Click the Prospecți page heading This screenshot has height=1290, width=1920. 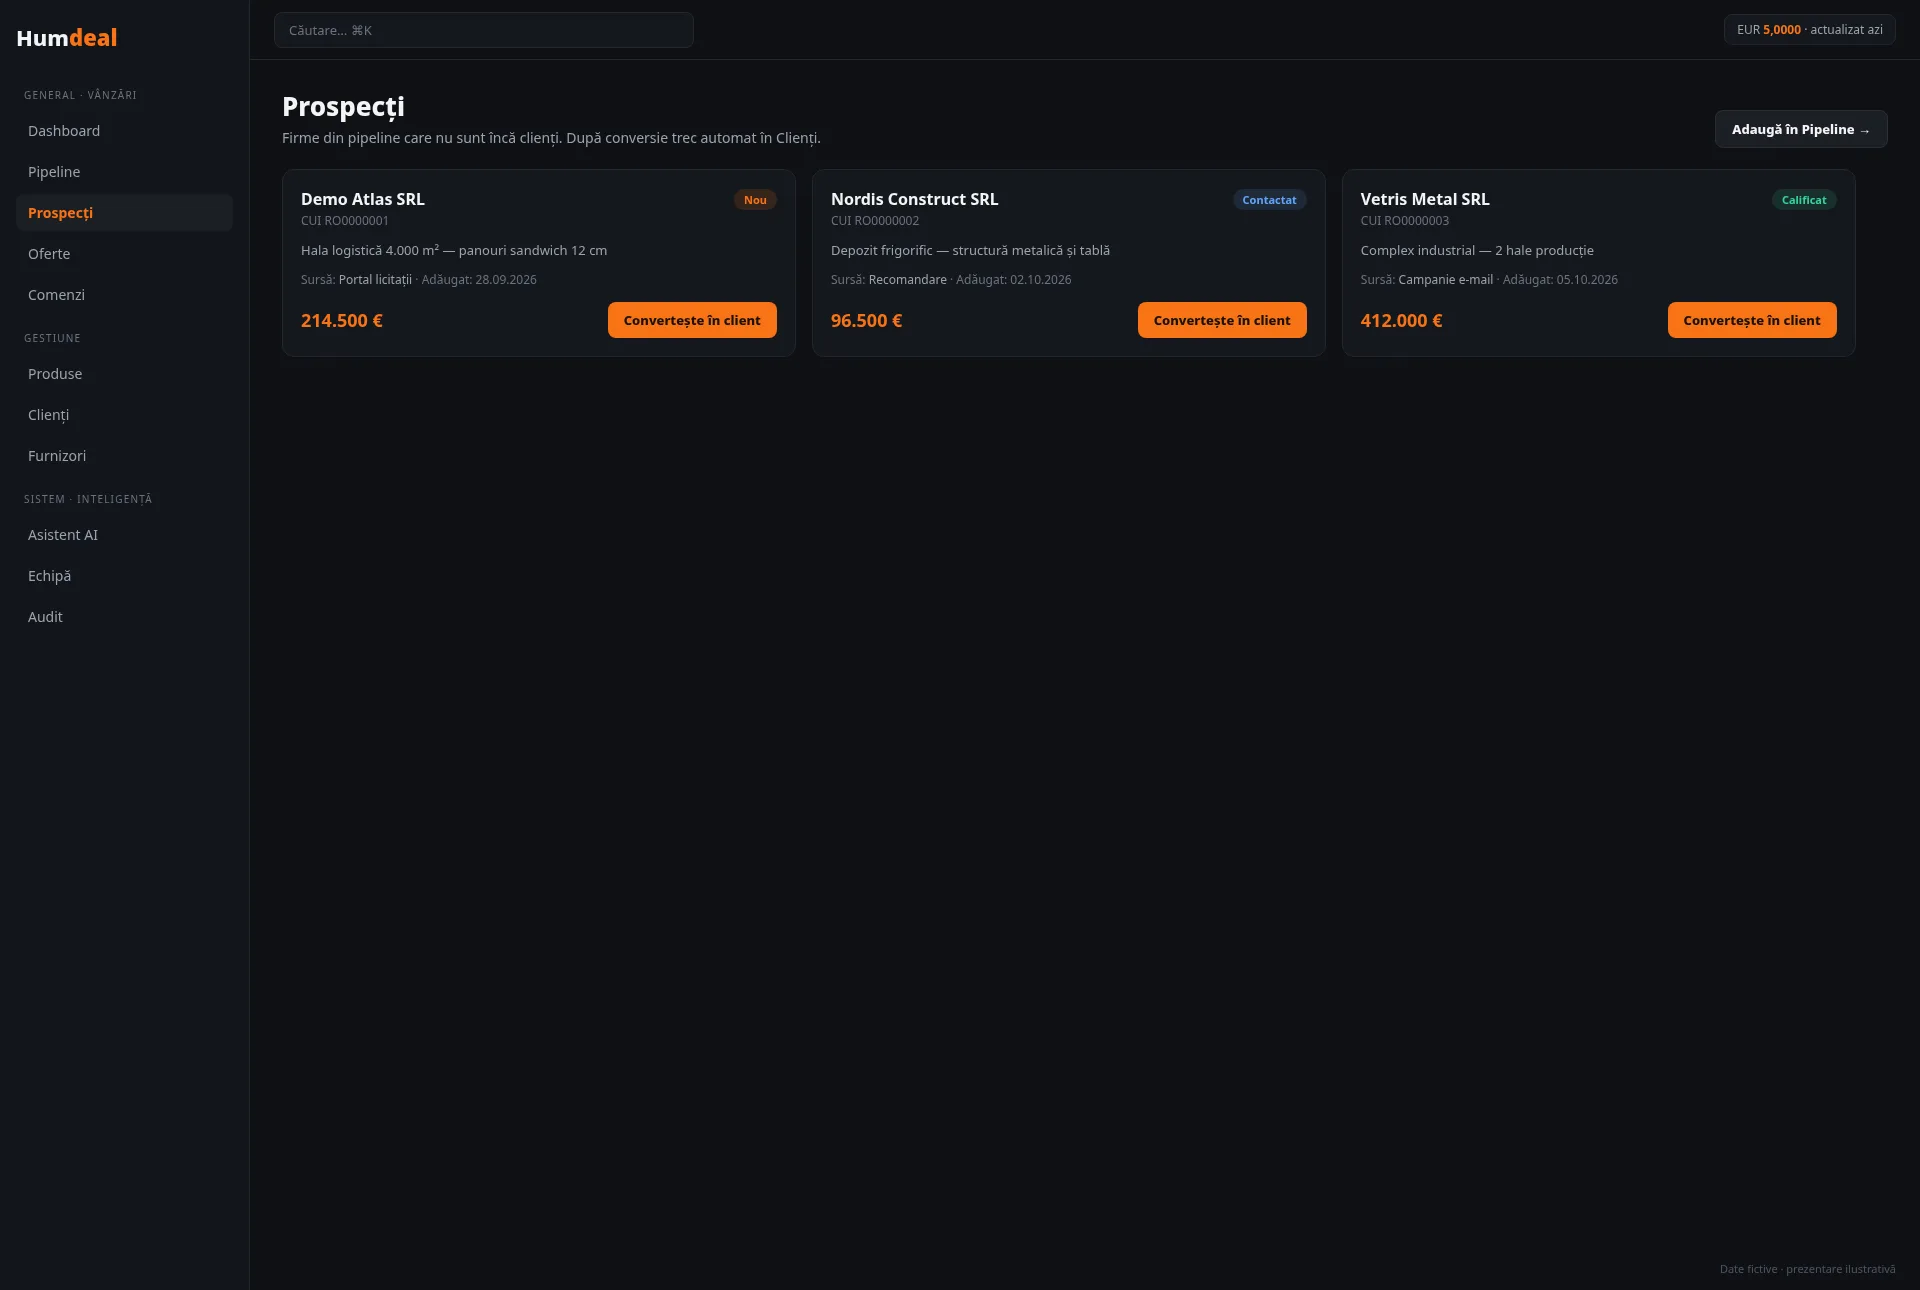(x=343, y=107)
